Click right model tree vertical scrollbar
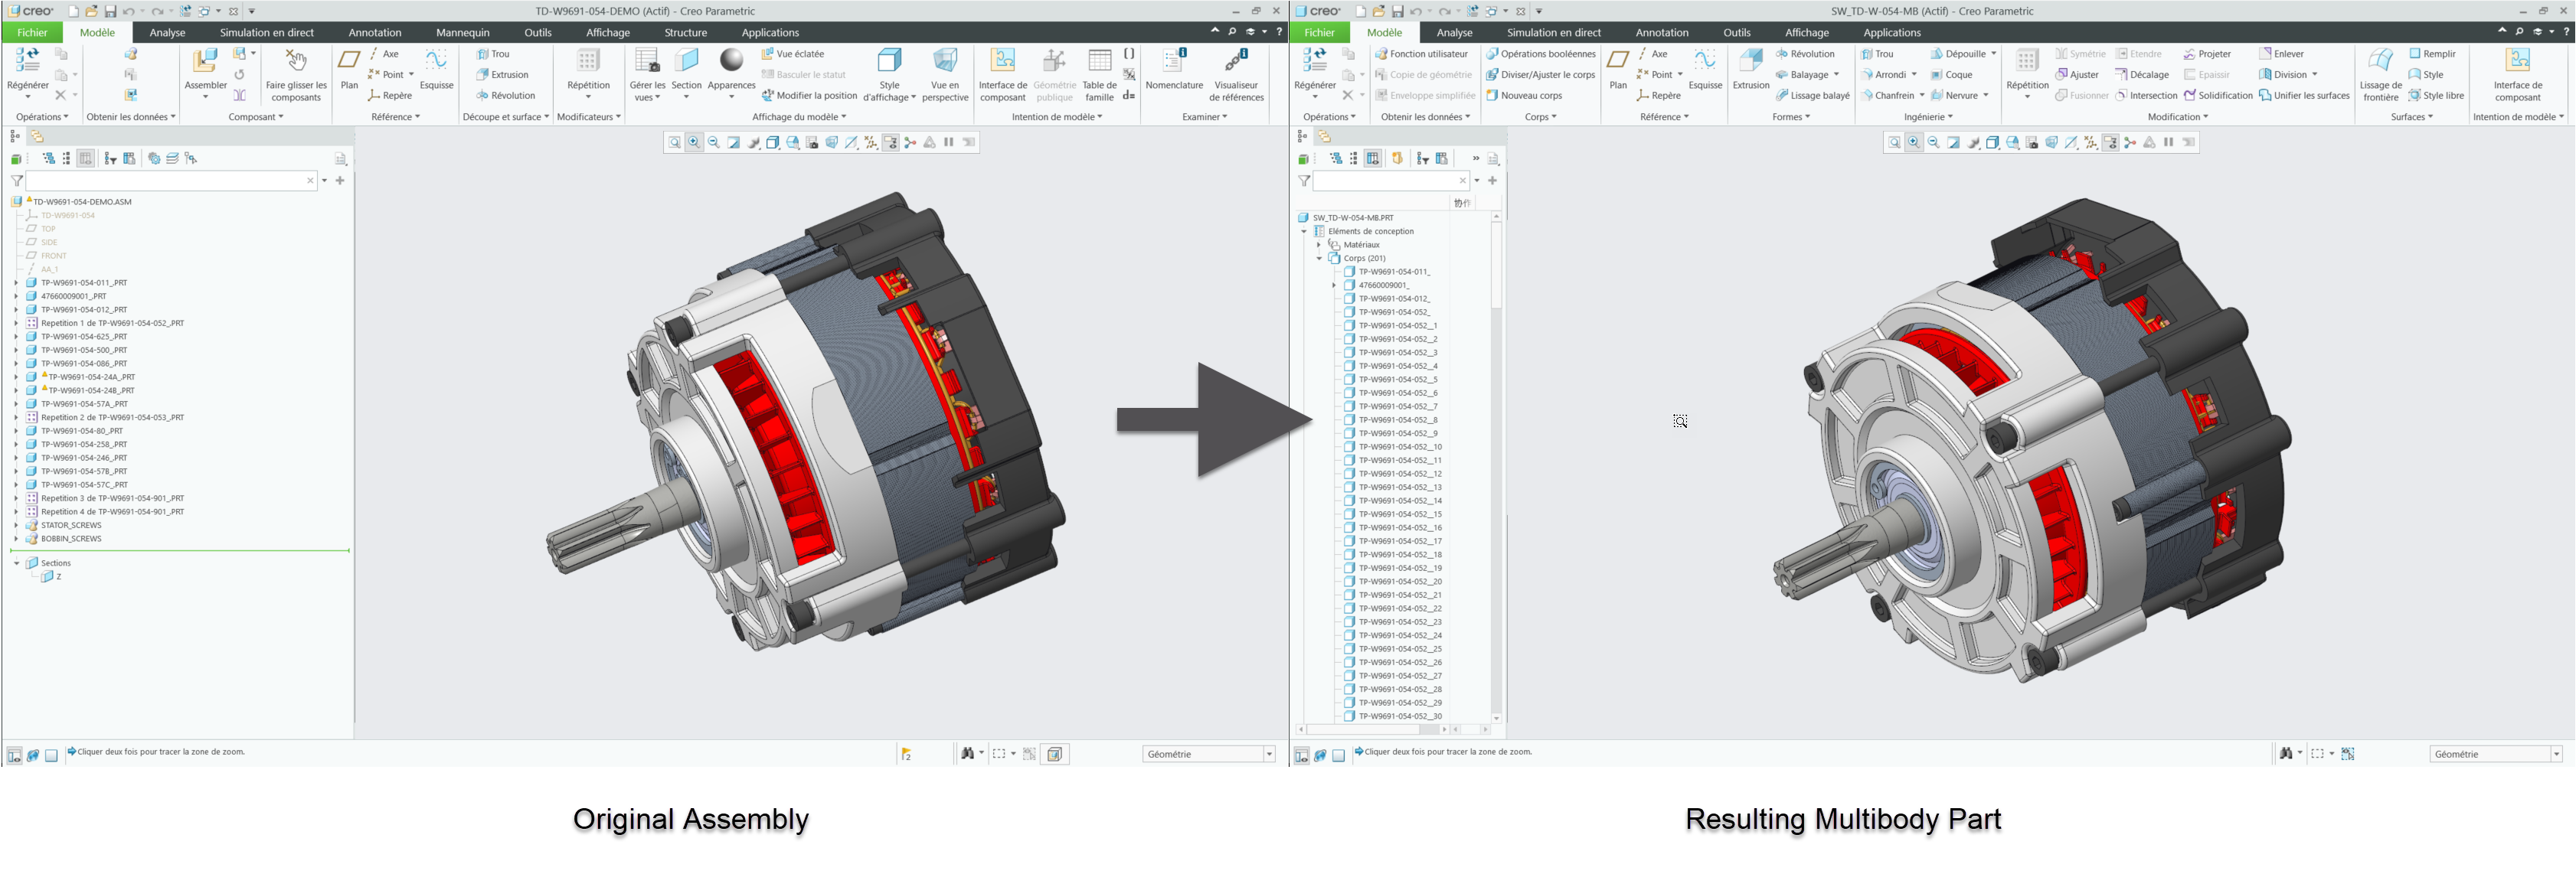This screenshot has height=874, width=2576. (1496, 467)
